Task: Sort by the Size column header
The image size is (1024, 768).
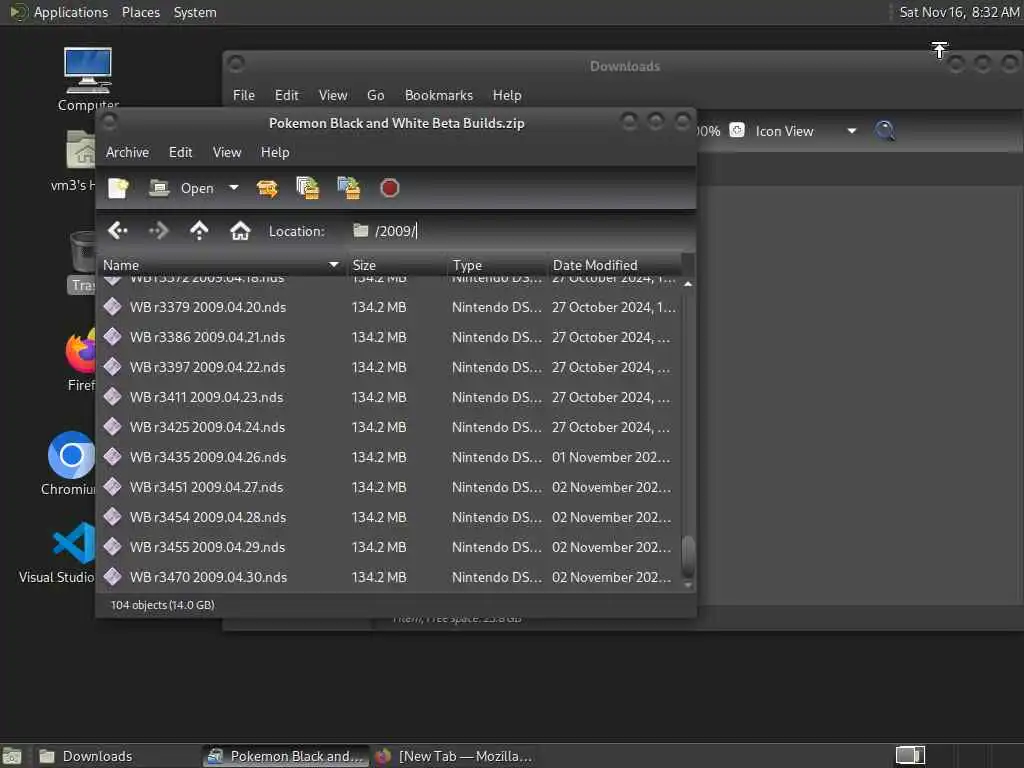Action: tap(397, 265)
